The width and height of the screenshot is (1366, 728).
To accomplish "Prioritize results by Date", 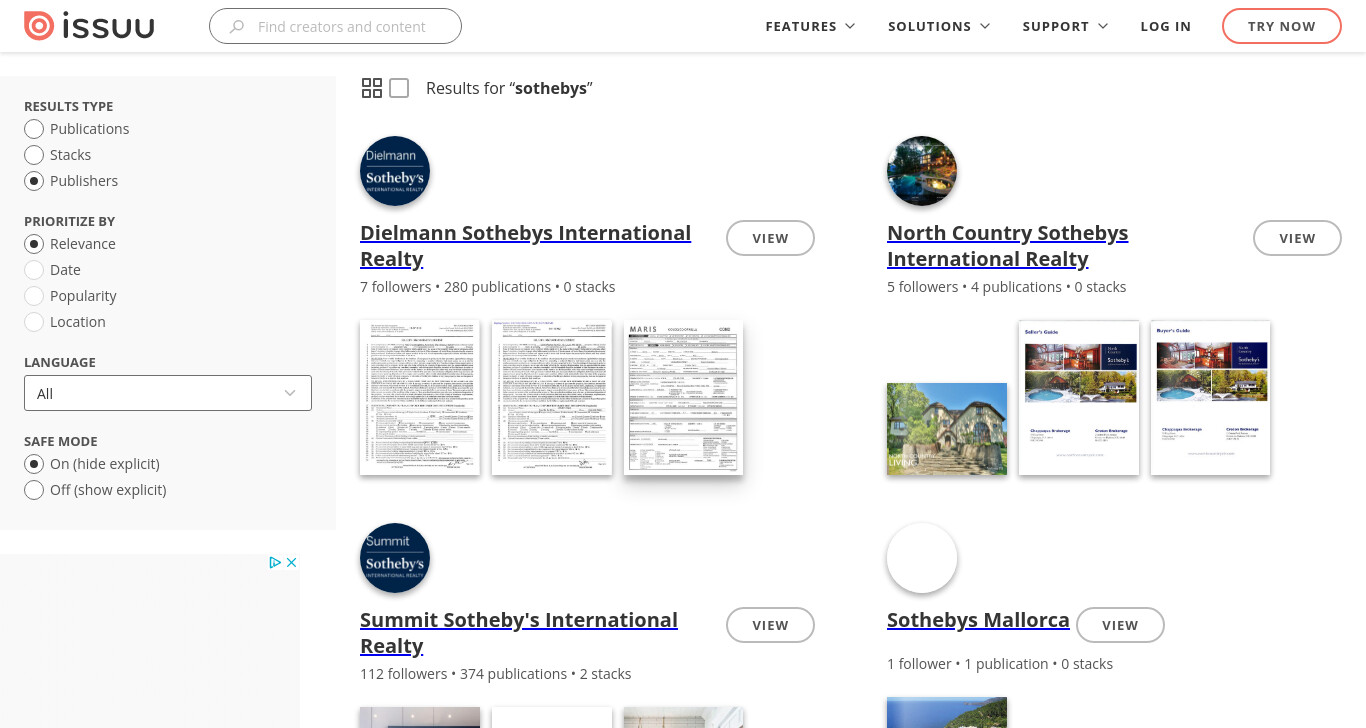I will click(34, 270).
